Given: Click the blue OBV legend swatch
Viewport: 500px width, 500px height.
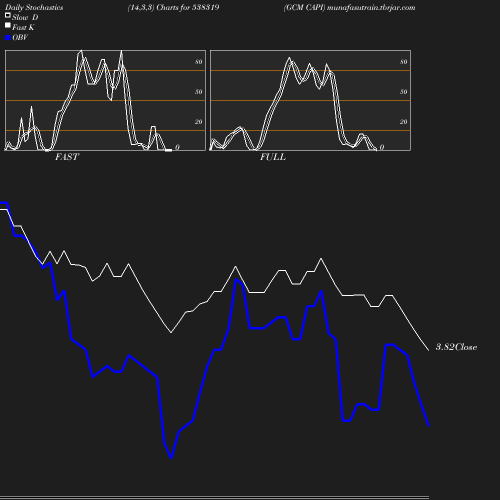Looking at the screenshot, I should pyautogui.click(x=8, y=38).
